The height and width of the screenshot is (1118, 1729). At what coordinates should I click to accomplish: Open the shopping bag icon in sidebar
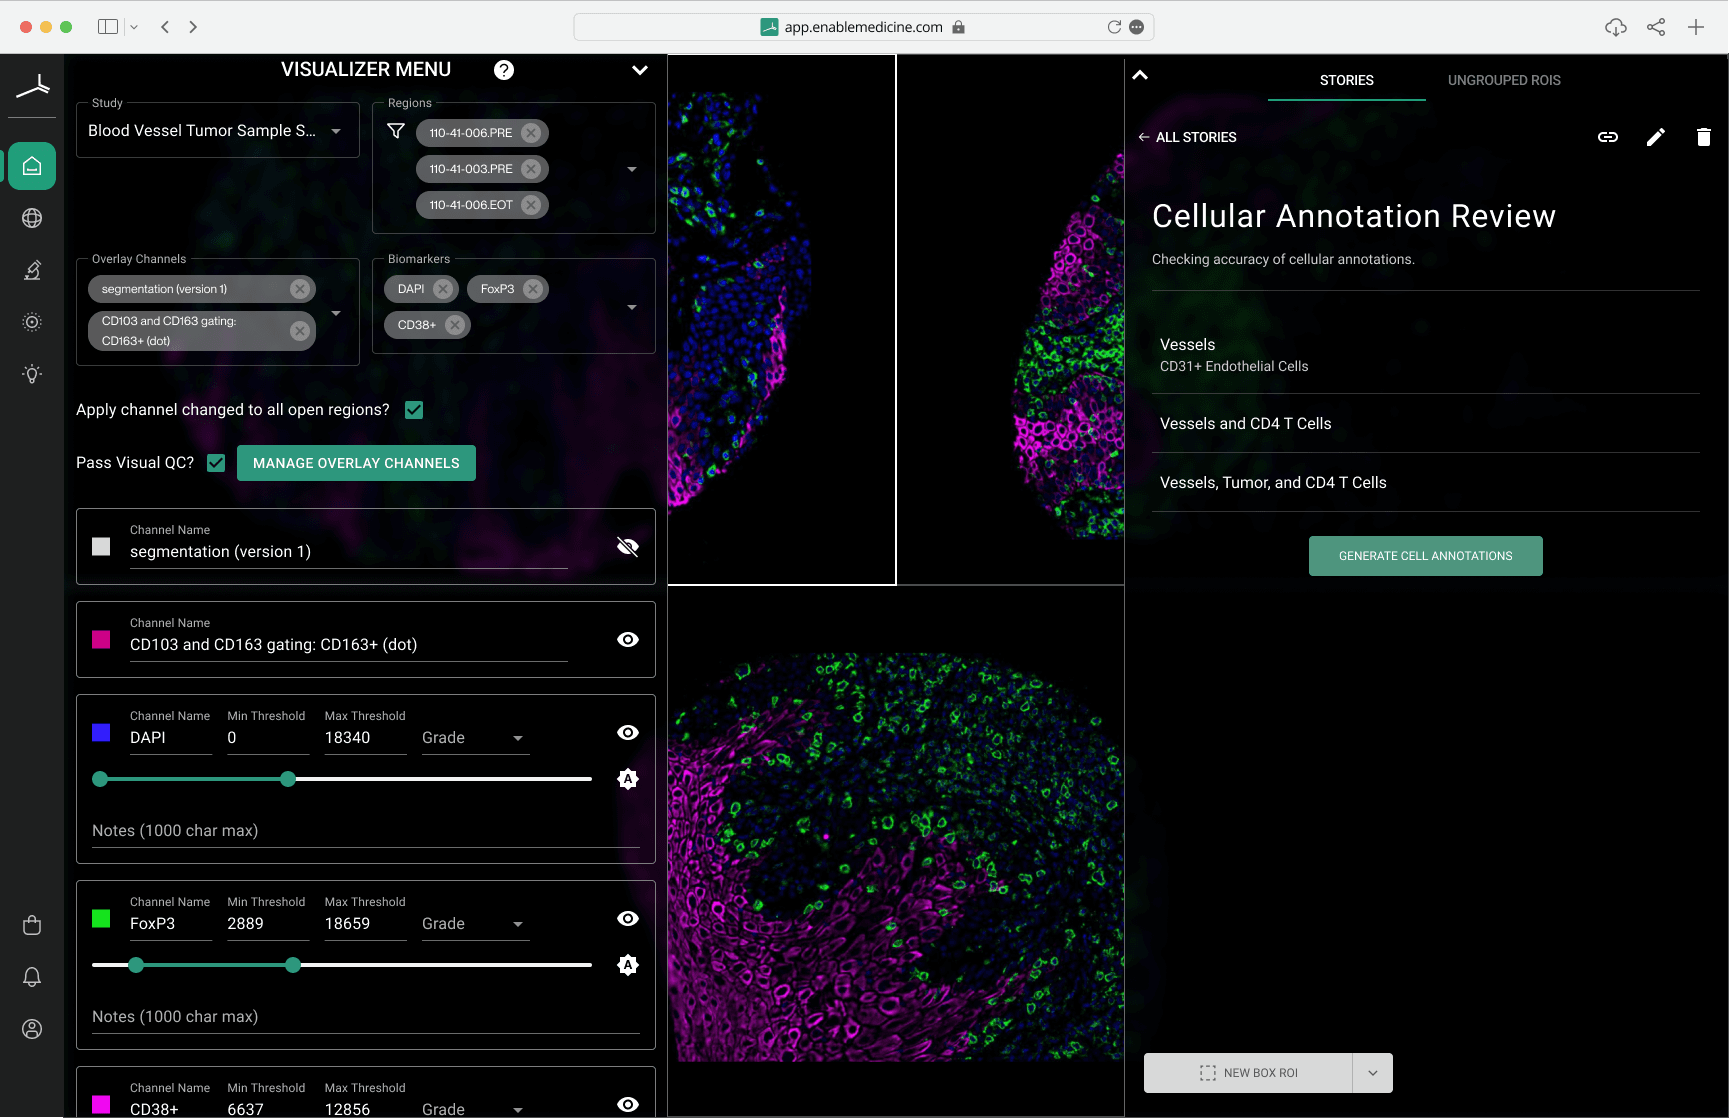coord(32,925)
